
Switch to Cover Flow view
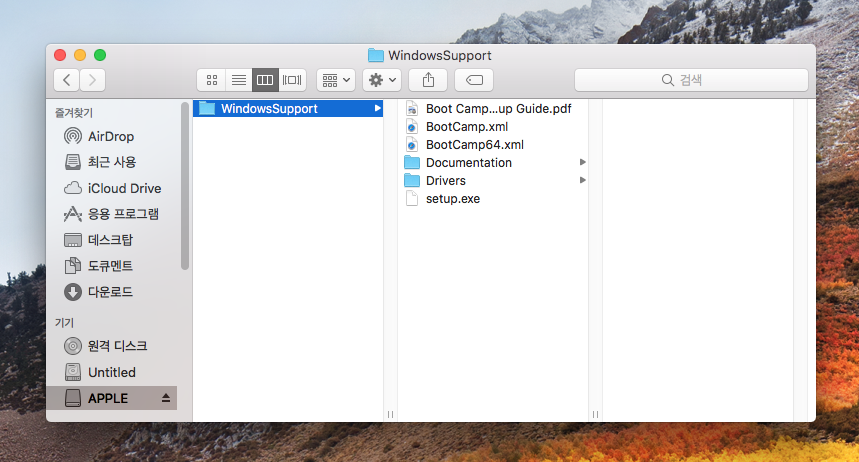[x=292, y=80]
